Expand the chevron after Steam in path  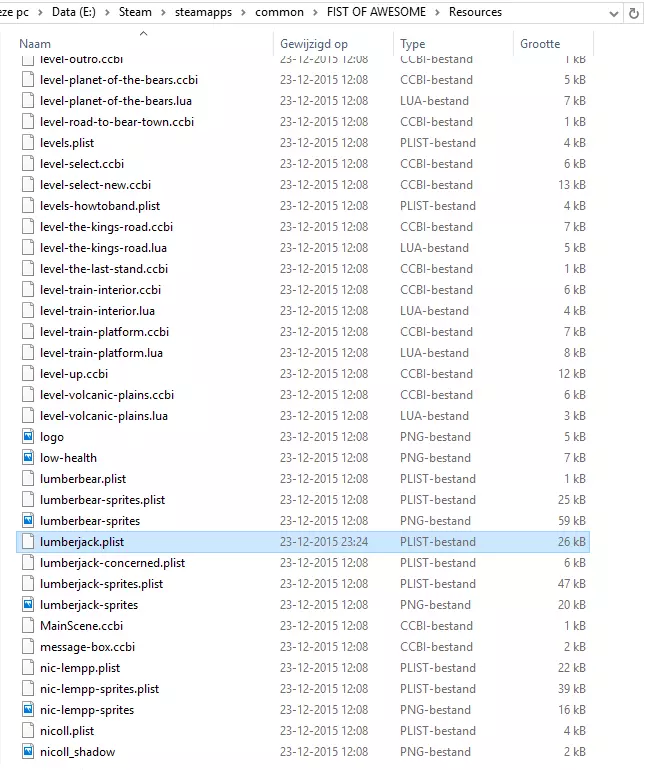click(163, 13)
